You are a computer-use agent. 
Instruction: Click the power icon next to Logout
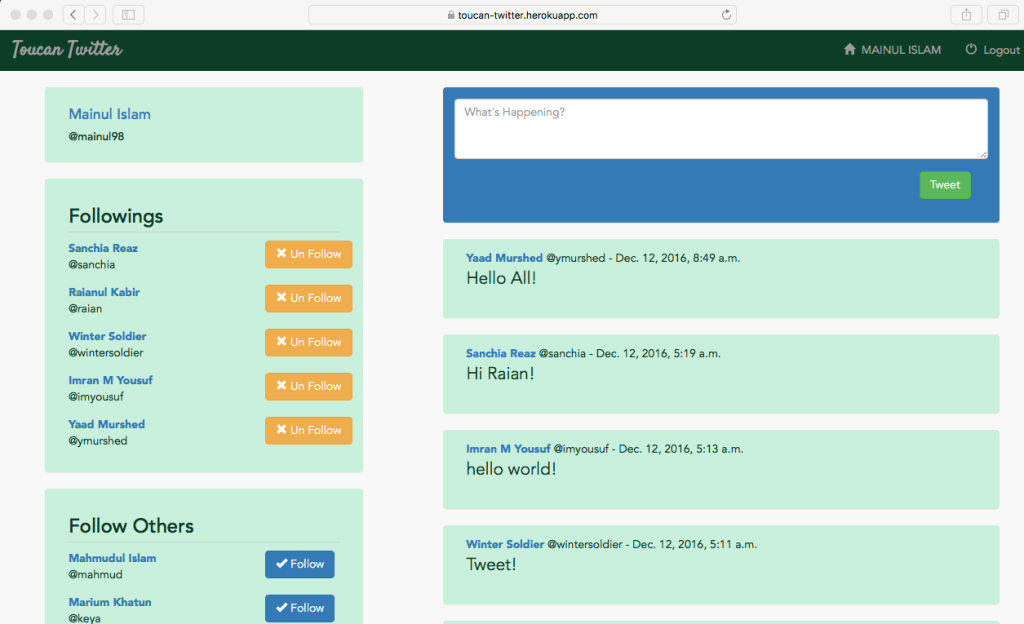pyautogui.click(x=971, y=50)
